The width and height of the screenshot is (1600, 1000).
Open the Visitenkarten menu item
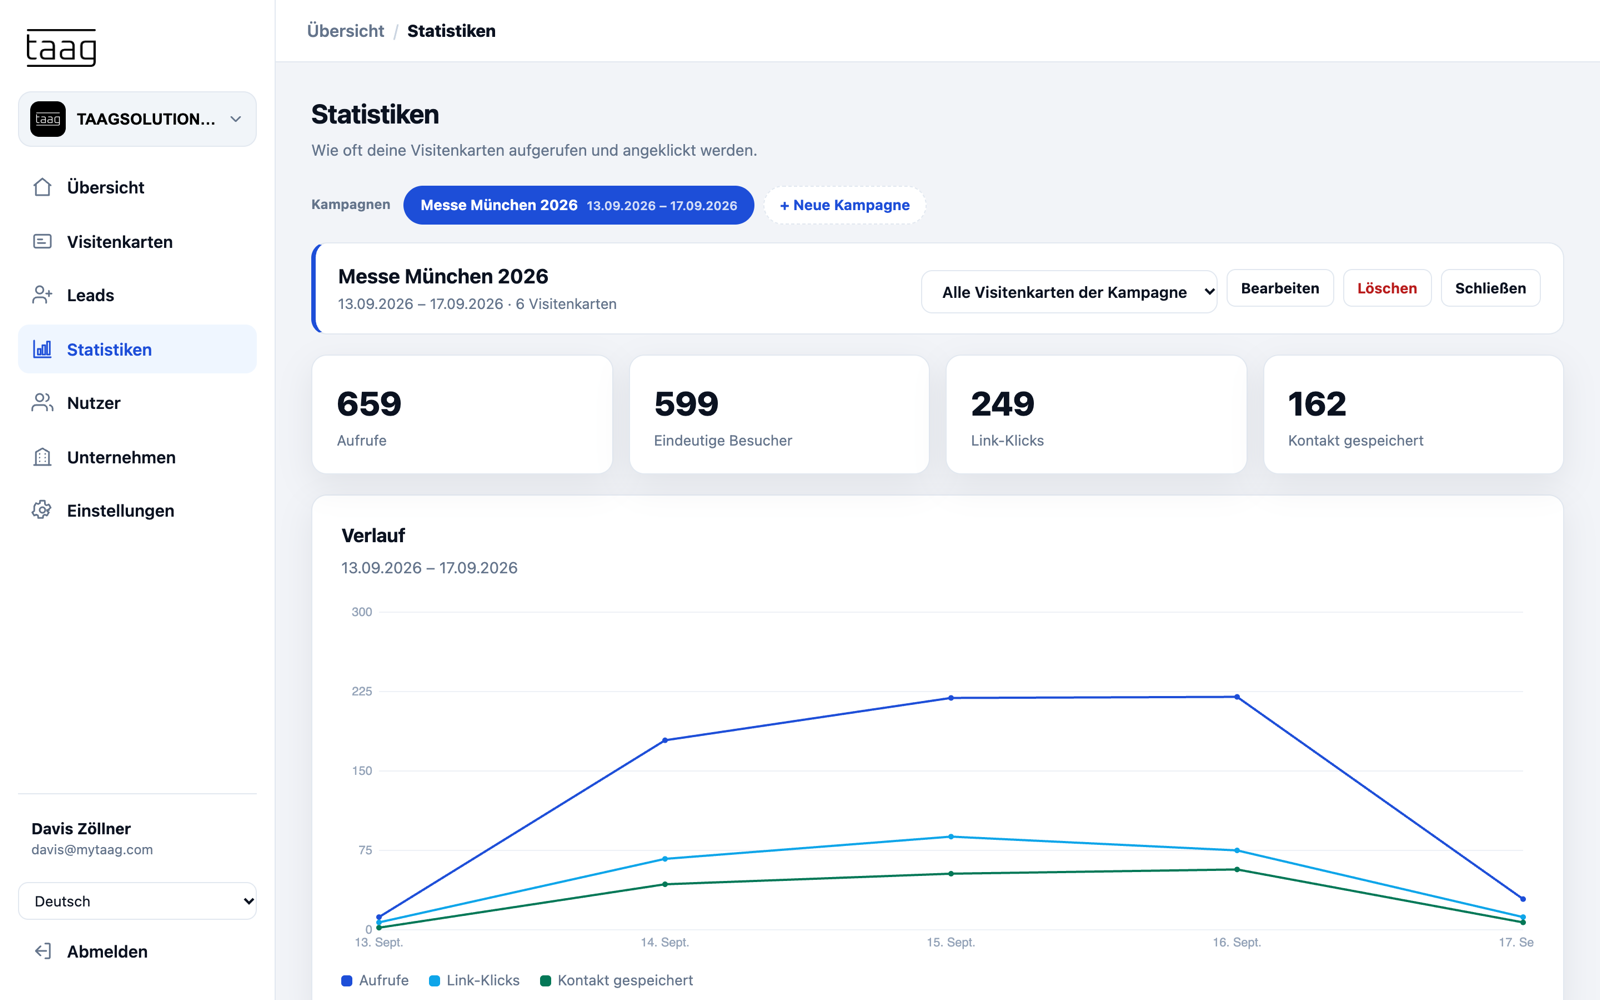(137, 241)
